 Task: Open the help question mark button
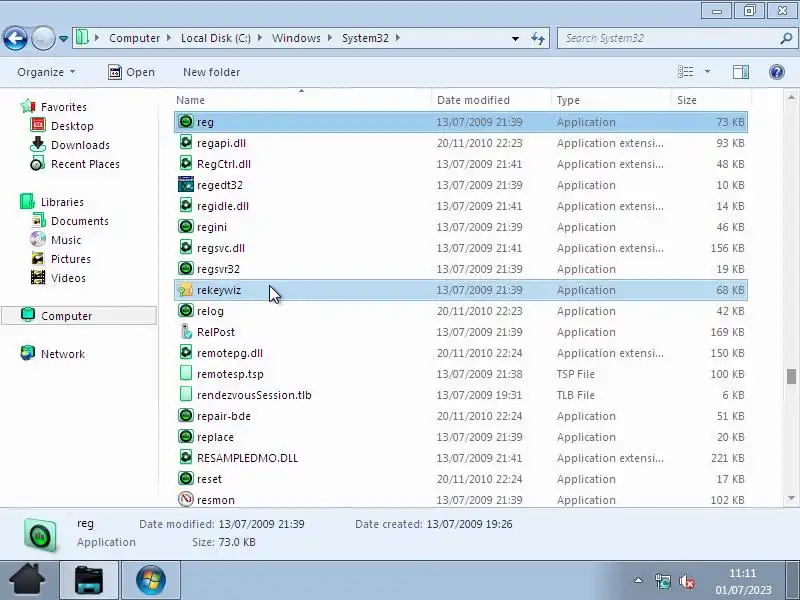(x=777, y=72)
